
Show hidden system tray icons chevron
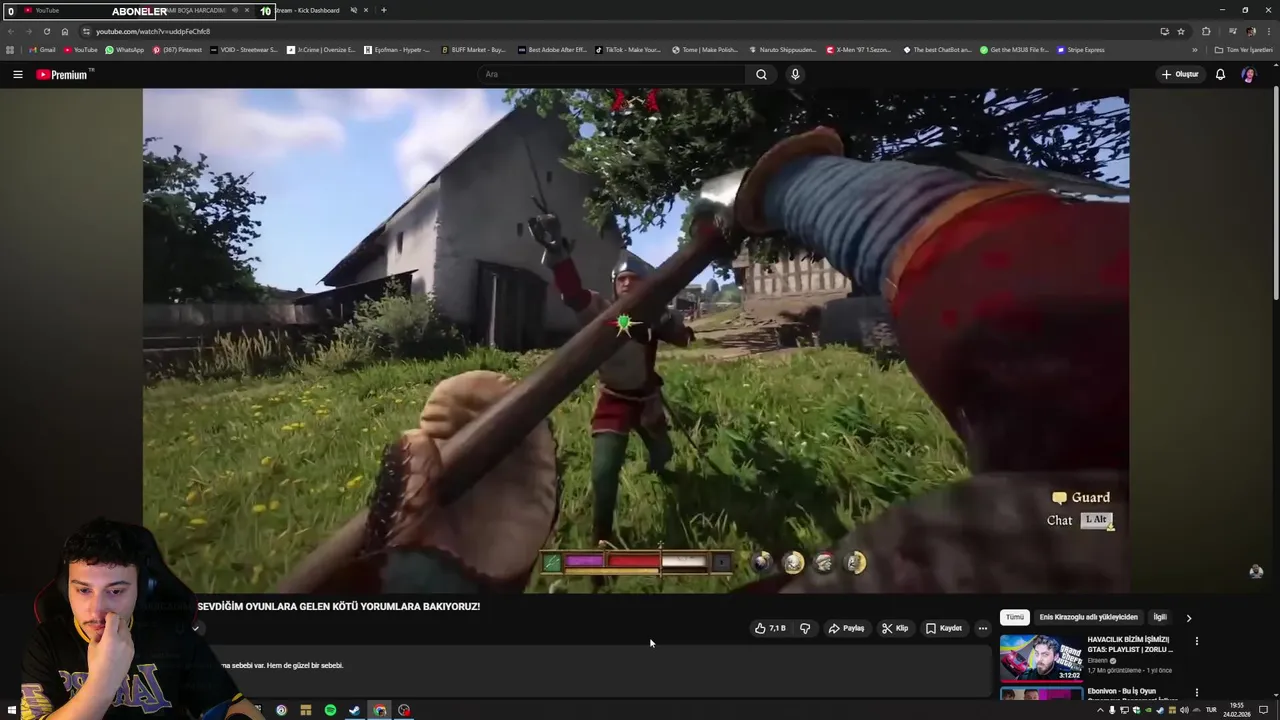coord(1101,710)
